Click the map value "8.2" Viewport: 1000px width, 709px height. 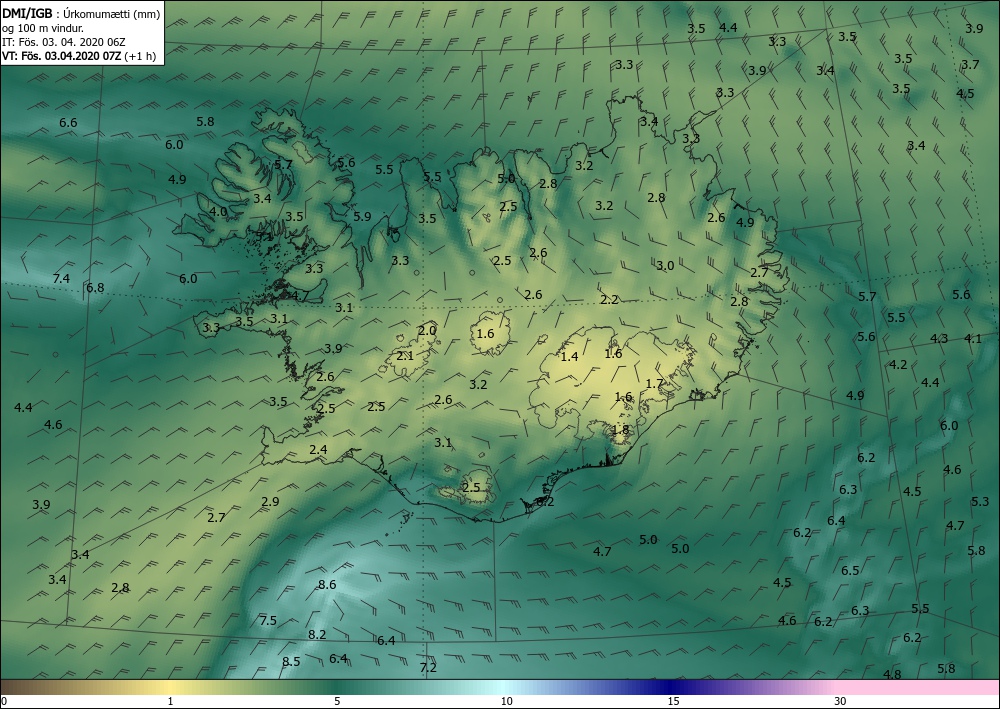click(x=317, y=634)
